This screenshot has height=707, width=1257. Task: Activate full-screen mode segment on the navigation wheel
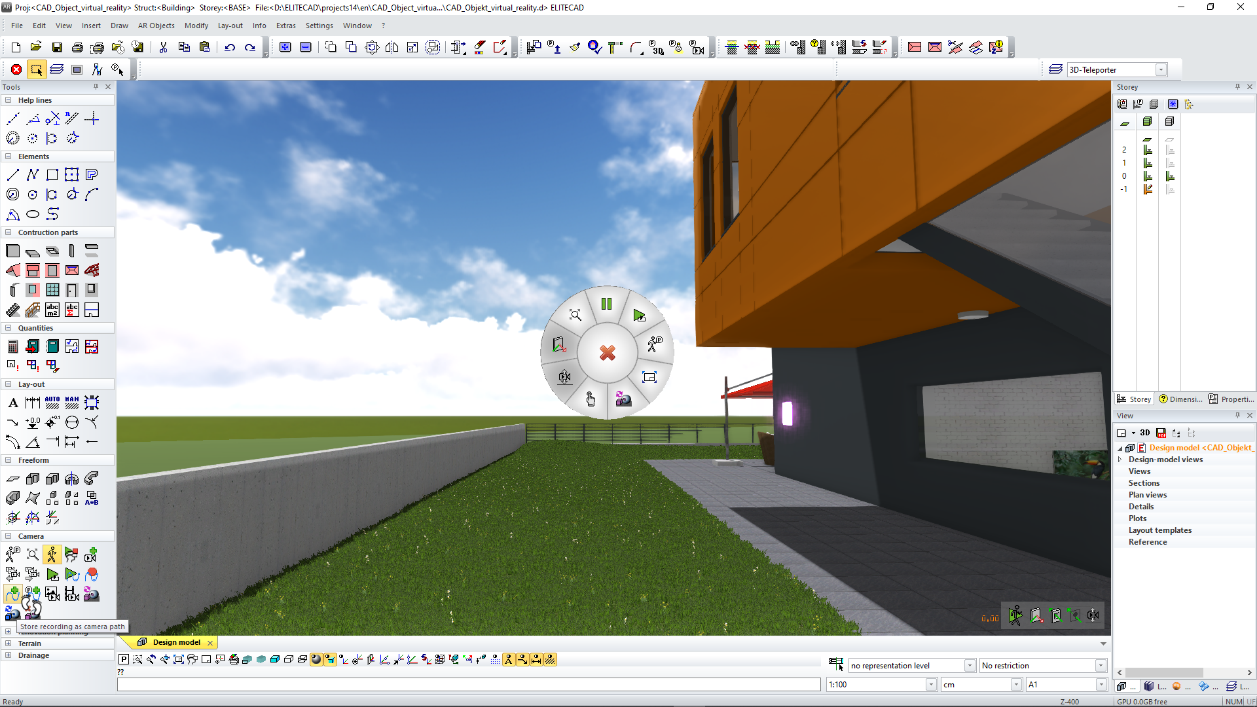(648, 378)
